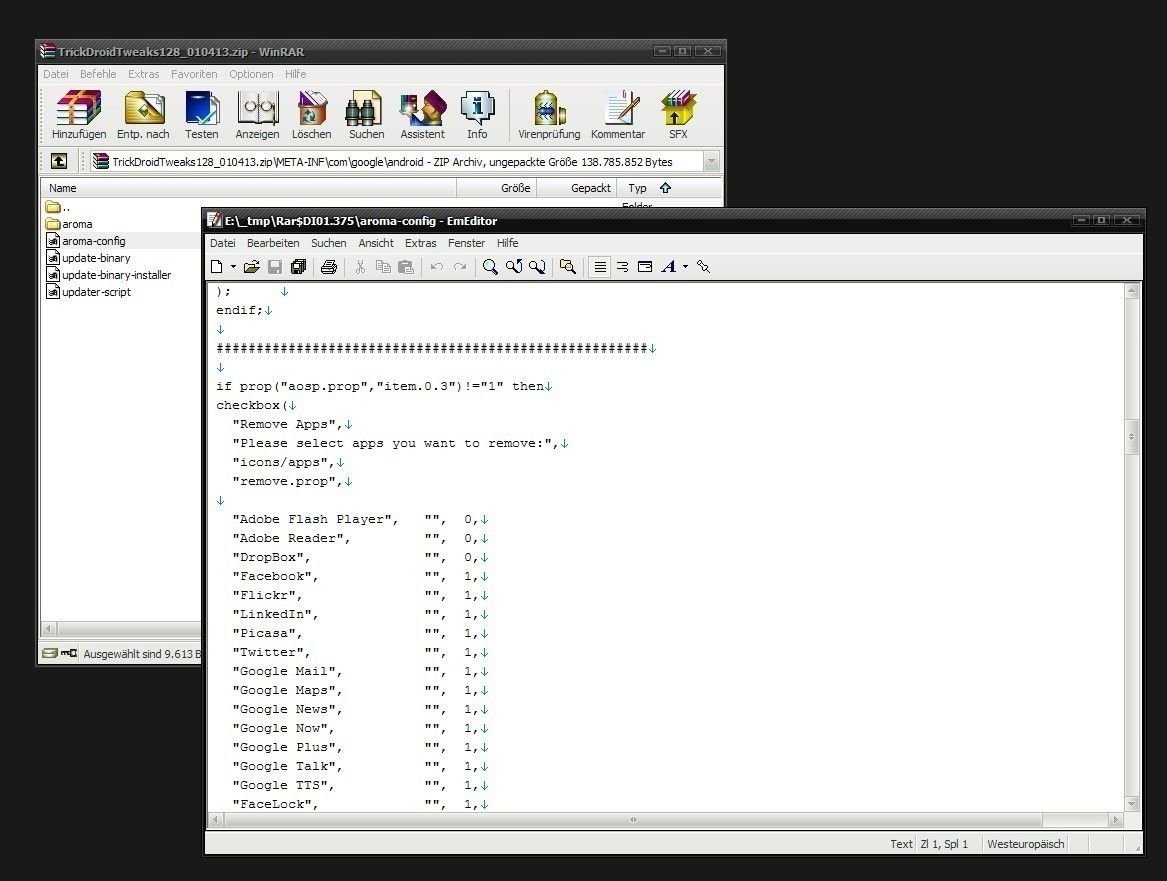Toggle the No Wrap button

[600, 267]
